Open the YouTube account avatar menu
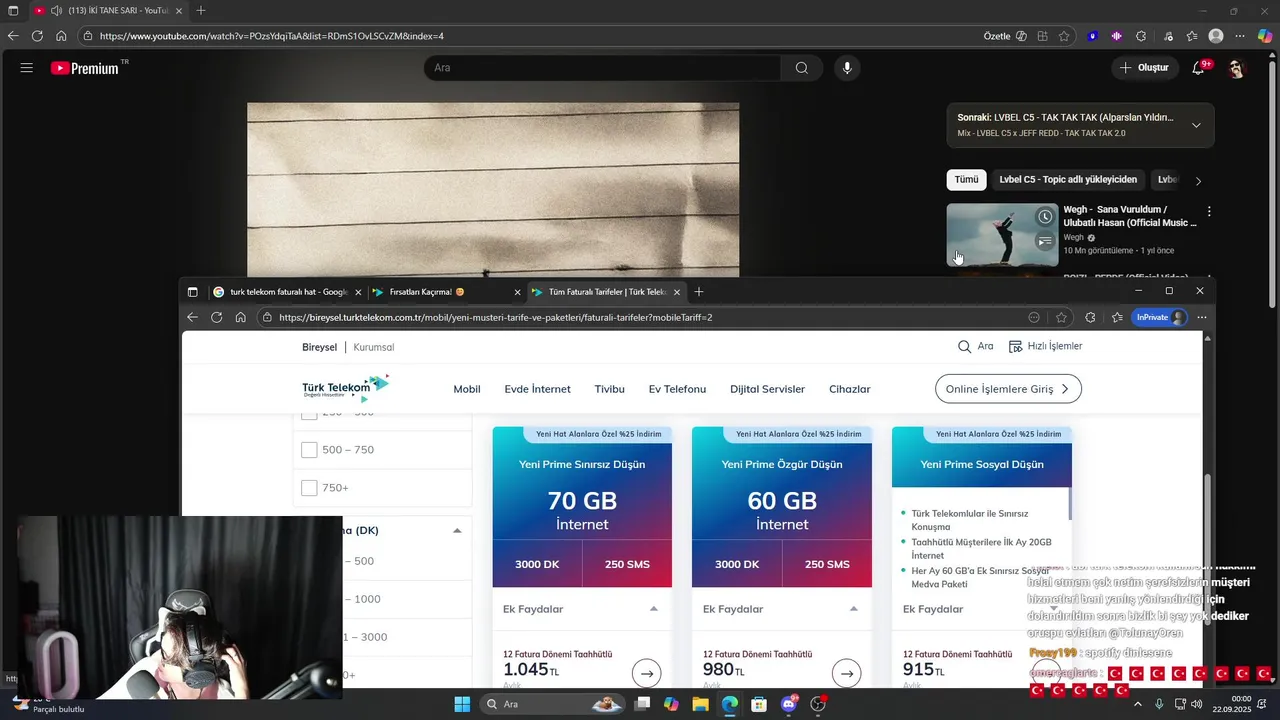This screenshot has width=1280, height=720. click(x=1237, y=68)
